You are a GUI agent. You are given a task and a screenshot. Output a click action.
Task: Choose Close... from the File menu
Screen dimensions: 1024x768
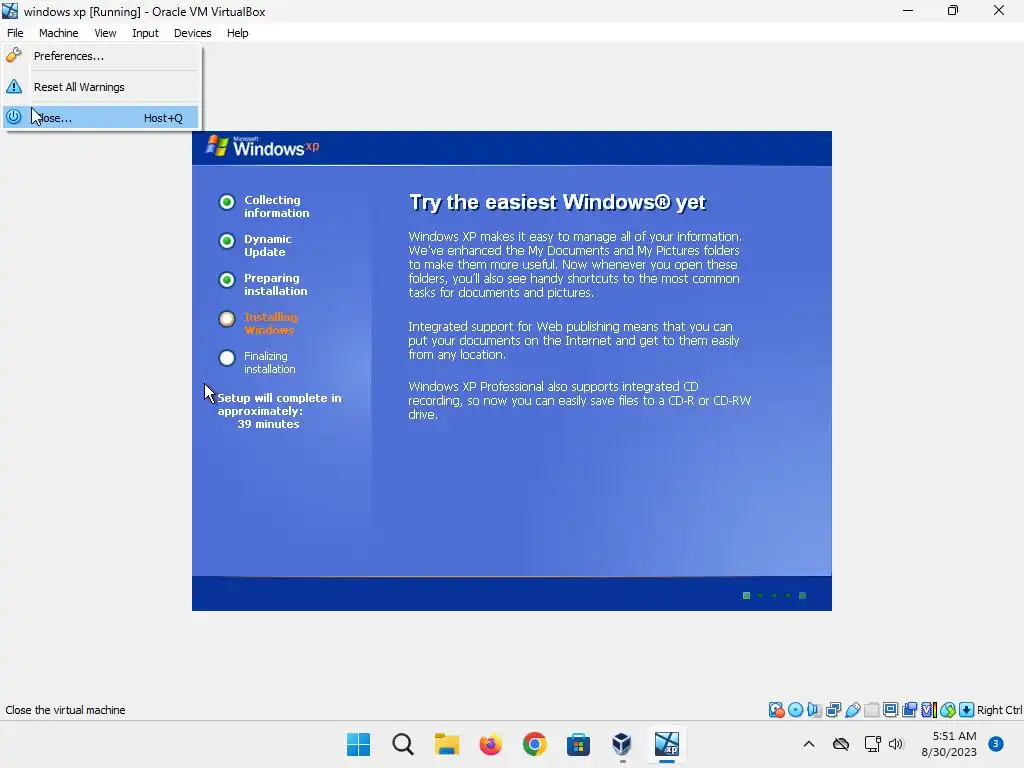point(101,118)
